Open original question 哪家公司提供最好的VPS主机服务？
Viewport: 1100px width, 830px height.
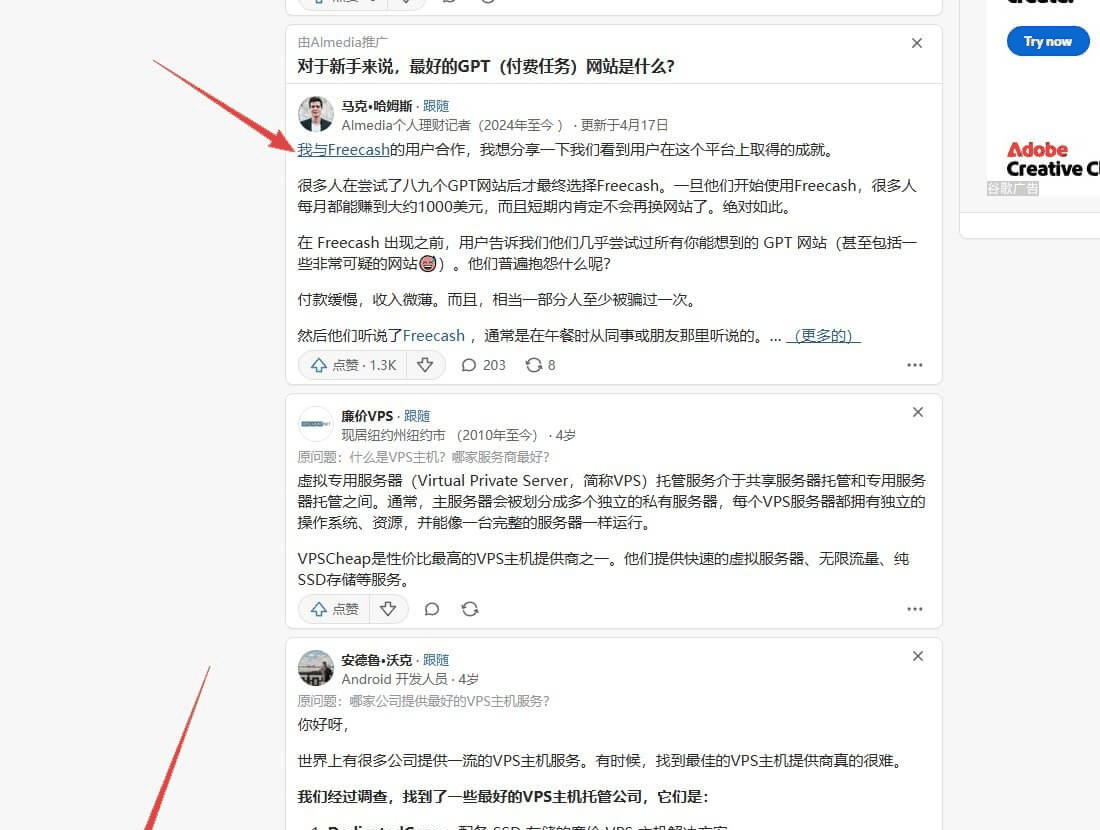[x=449, y=701]
